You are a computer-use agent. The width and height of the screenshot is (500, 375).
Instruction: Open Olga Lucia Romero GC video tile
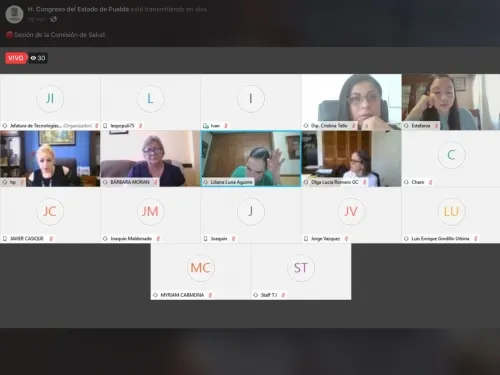tap(351, 159)
